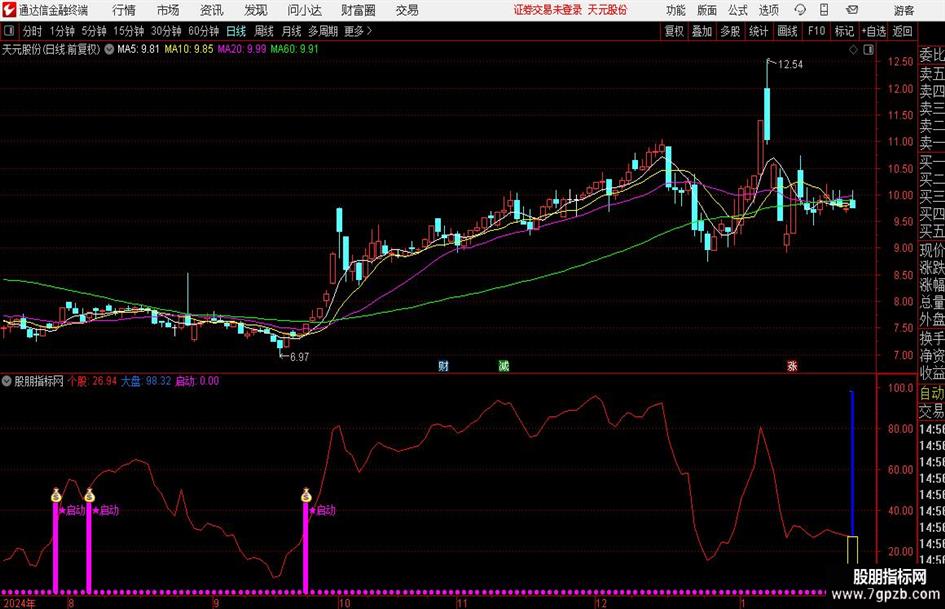
Task: Click the 叠加 overlay button
Action: pyautogui.click(x=702, y=31)
